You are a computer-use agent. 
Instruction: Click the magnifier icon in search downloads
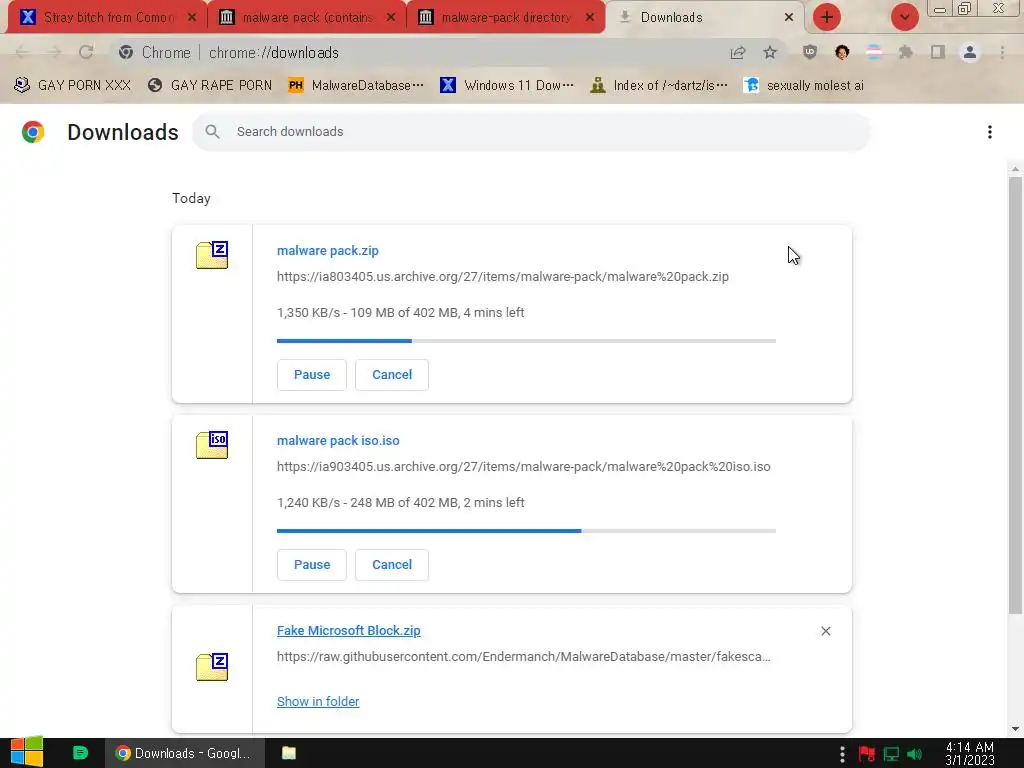[x=212, y=131]
